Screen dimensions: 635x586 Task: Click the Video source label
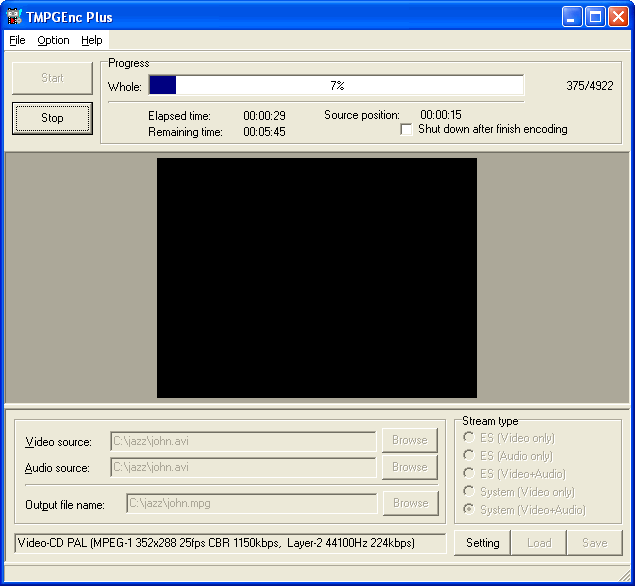[58, 442]
